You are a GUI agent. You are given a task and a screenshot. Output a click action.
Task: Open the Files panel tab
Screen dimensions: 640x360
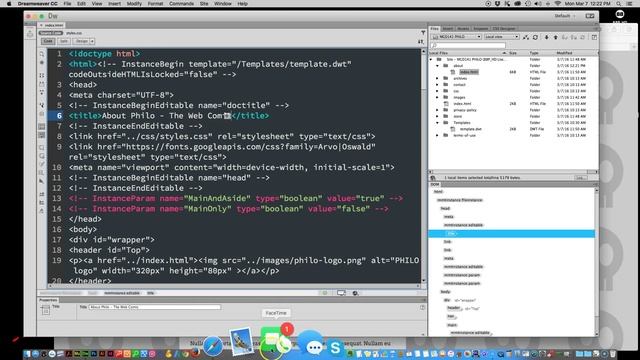(434, 29)
